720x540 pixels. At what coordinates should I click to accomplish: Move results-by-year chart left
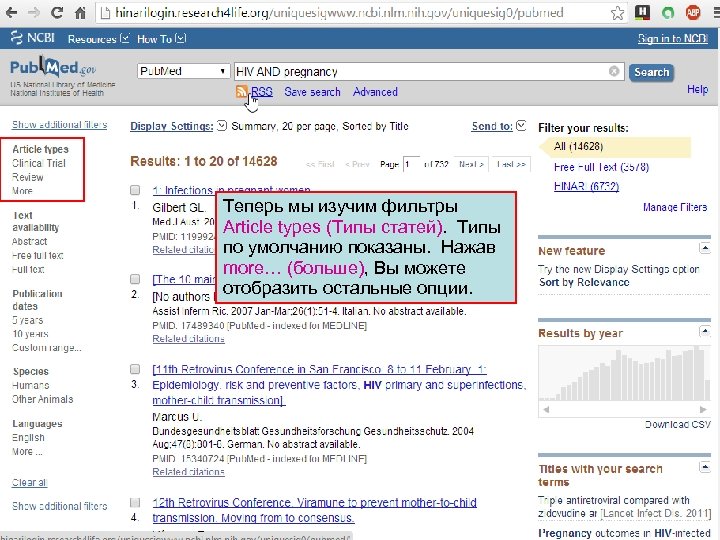coord(546,409)
